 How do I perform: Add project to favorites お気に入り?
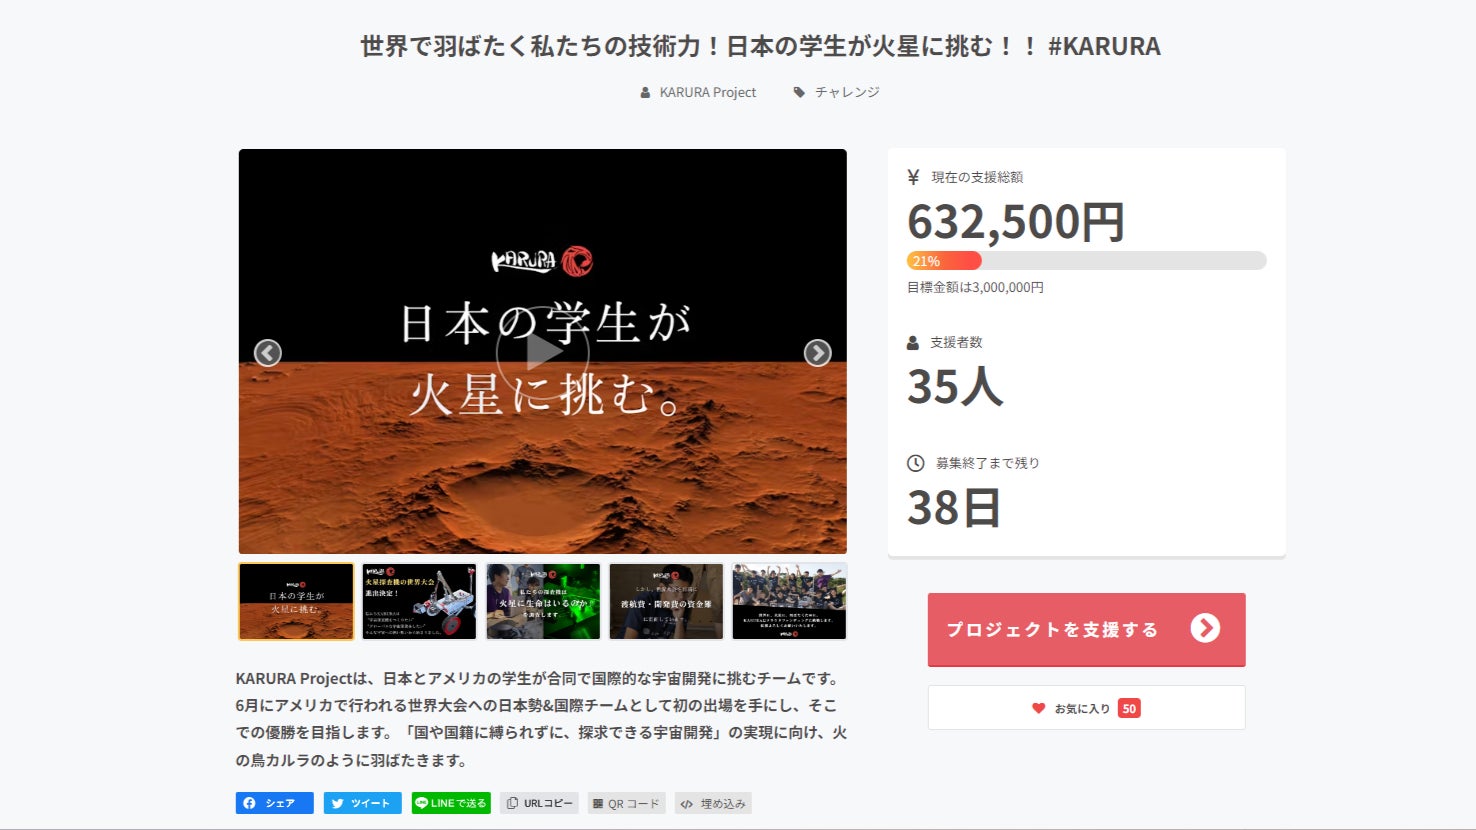[1086, 708]
